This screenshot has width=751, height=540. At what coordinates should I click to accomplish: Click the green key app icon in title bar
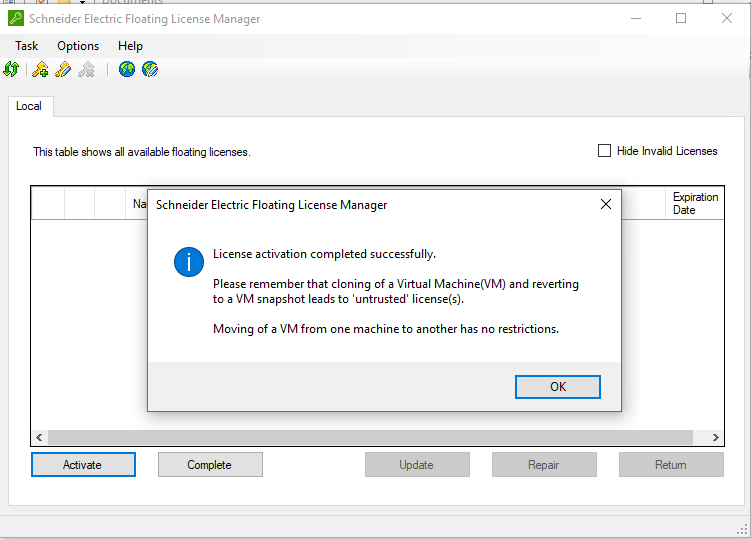(16, 19)
